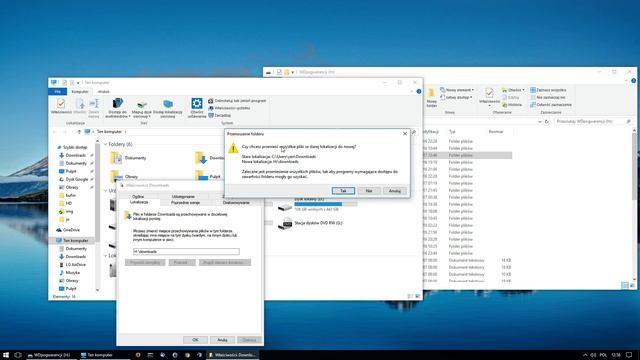
Task: Click Zaznacz wszystko in the ribbon
Action: 548,90
